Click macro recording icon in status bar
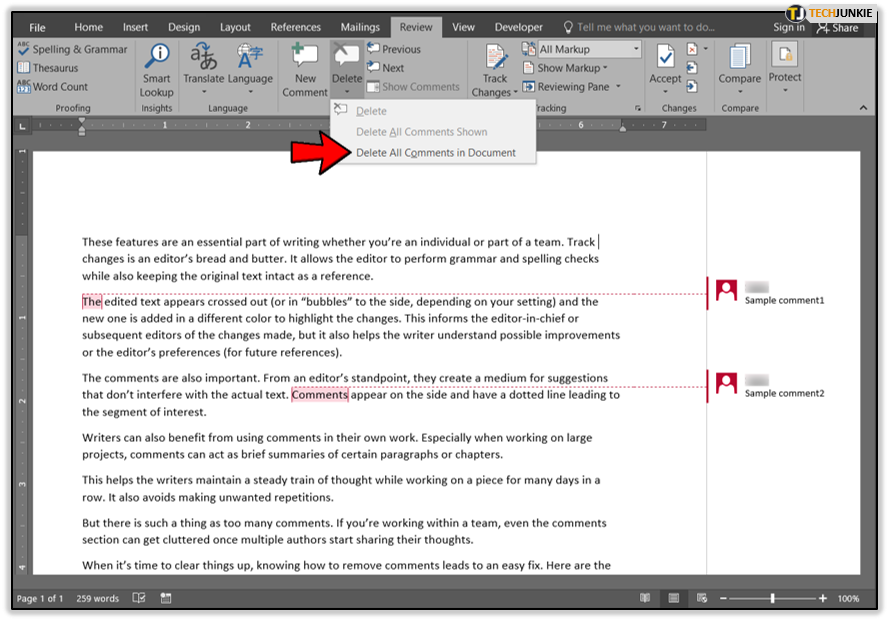Viewport: 889px width, 621px height. point(166,598)
